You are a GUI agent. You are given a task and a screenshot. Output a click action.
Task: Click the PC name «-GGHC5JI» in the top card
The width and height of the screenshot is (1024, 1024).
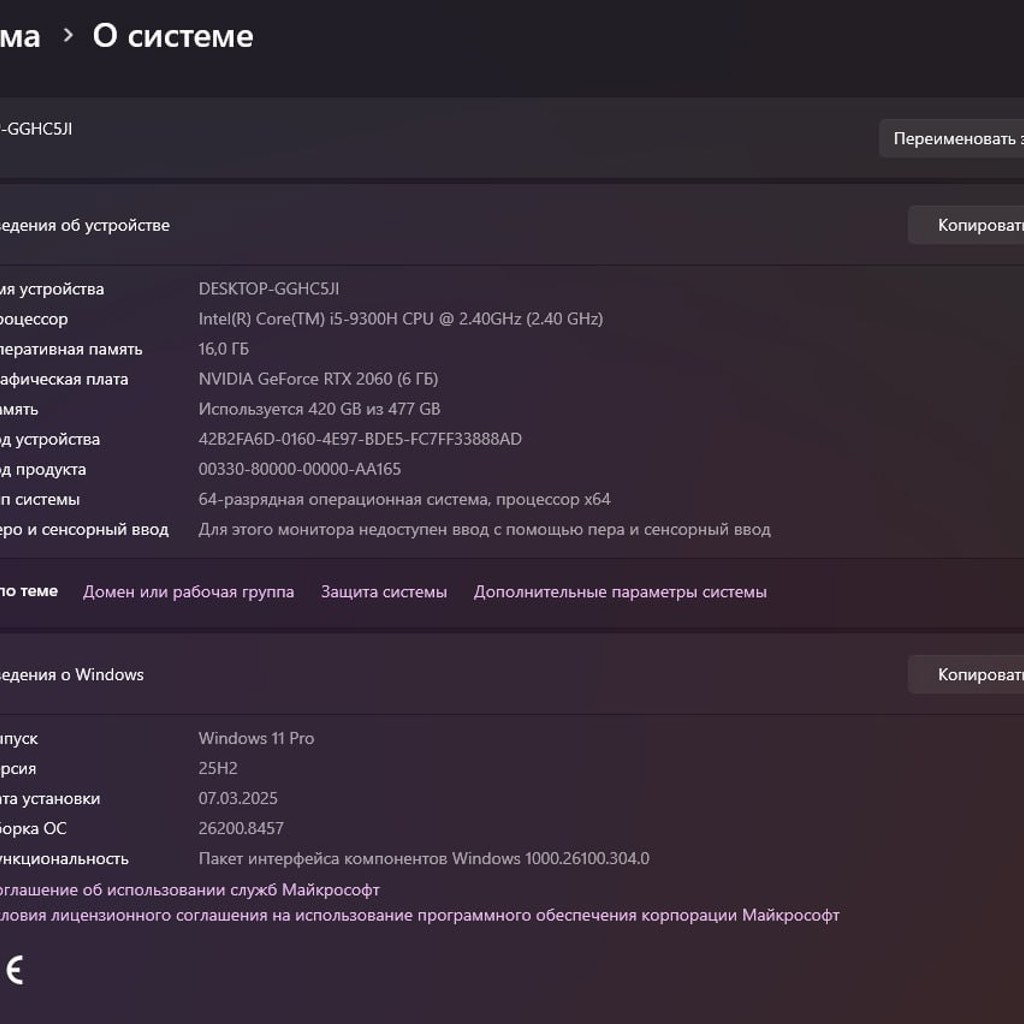[x=37, y=129]
